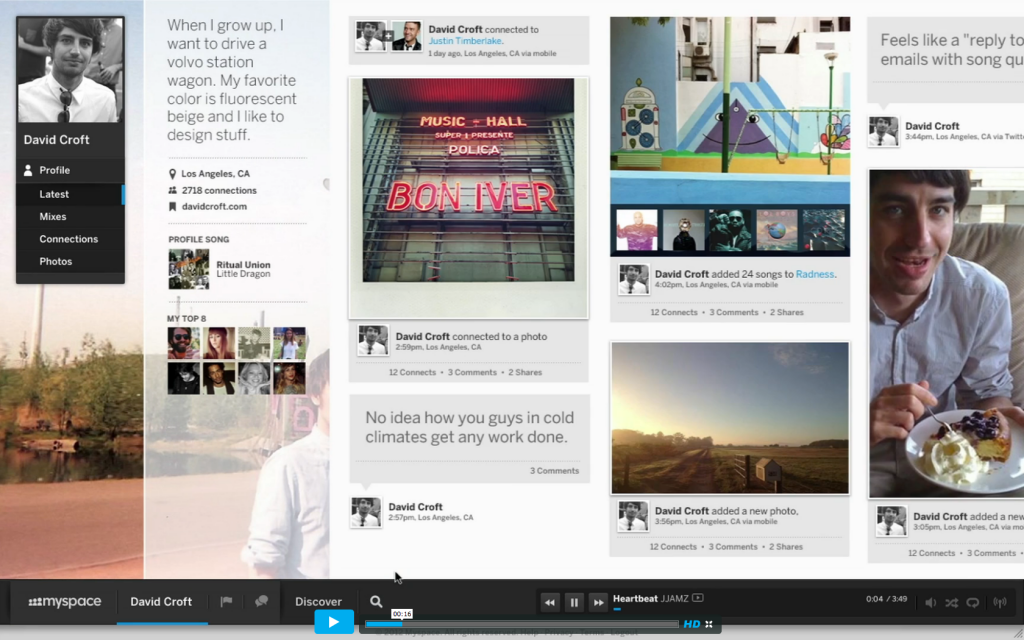View the 2718 connections

219,191
